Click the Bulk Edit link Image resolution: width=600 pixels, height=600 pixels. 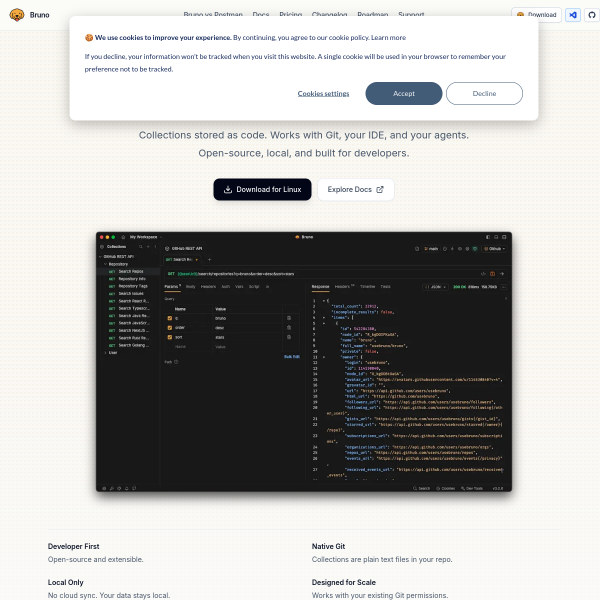(292, 357)
